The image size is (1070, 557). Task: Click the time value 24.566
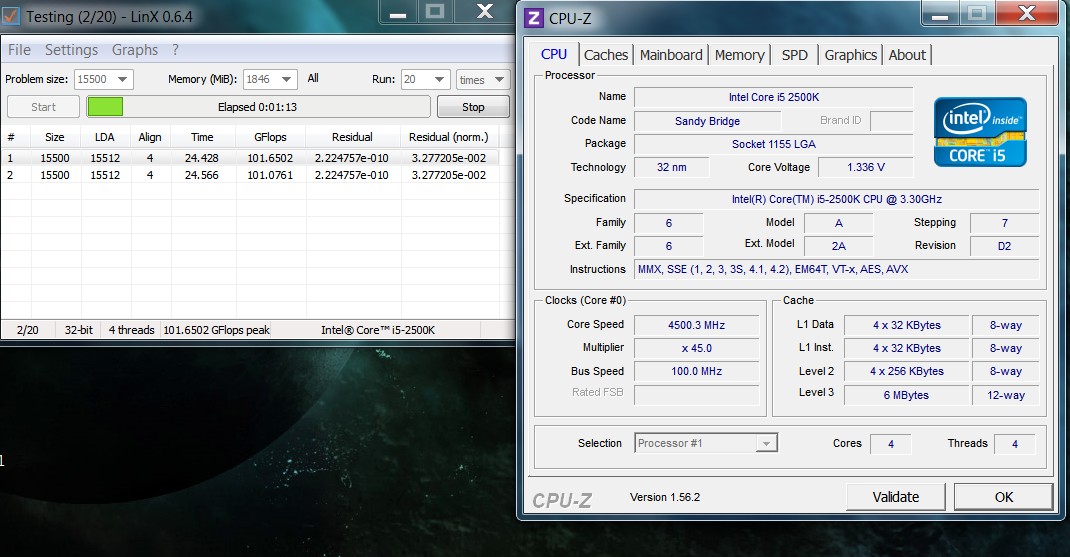tap(201, 175)
